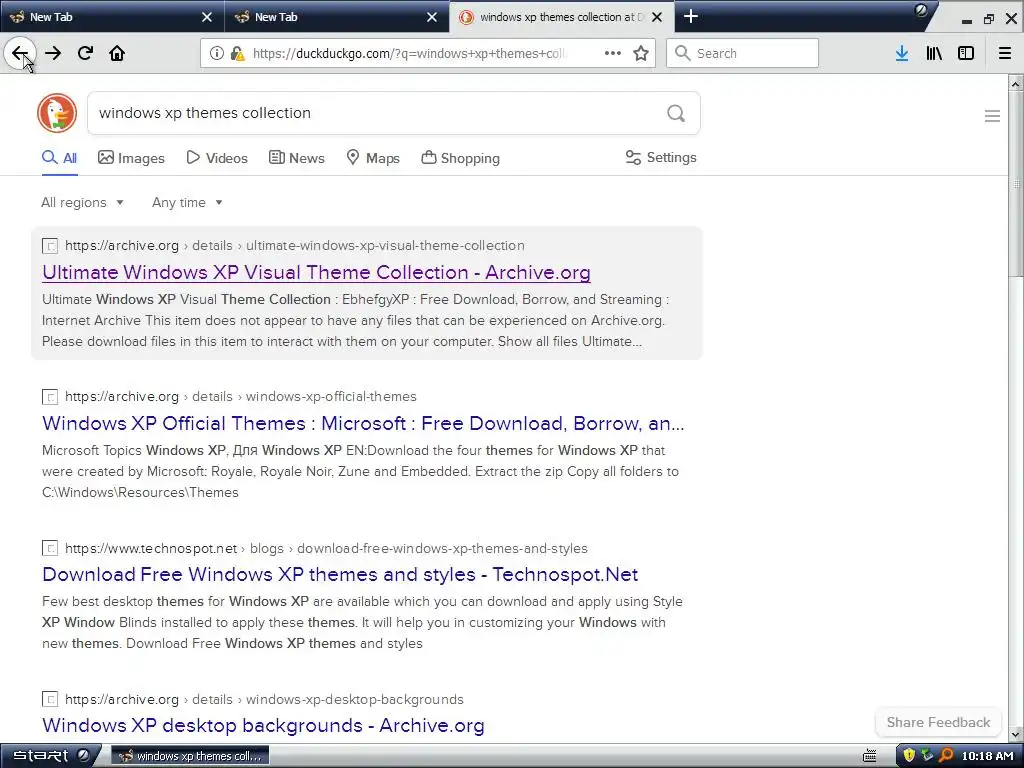Switch to the second New Tab
This screenshot has width=1024, height=768.
click(337, 17)
